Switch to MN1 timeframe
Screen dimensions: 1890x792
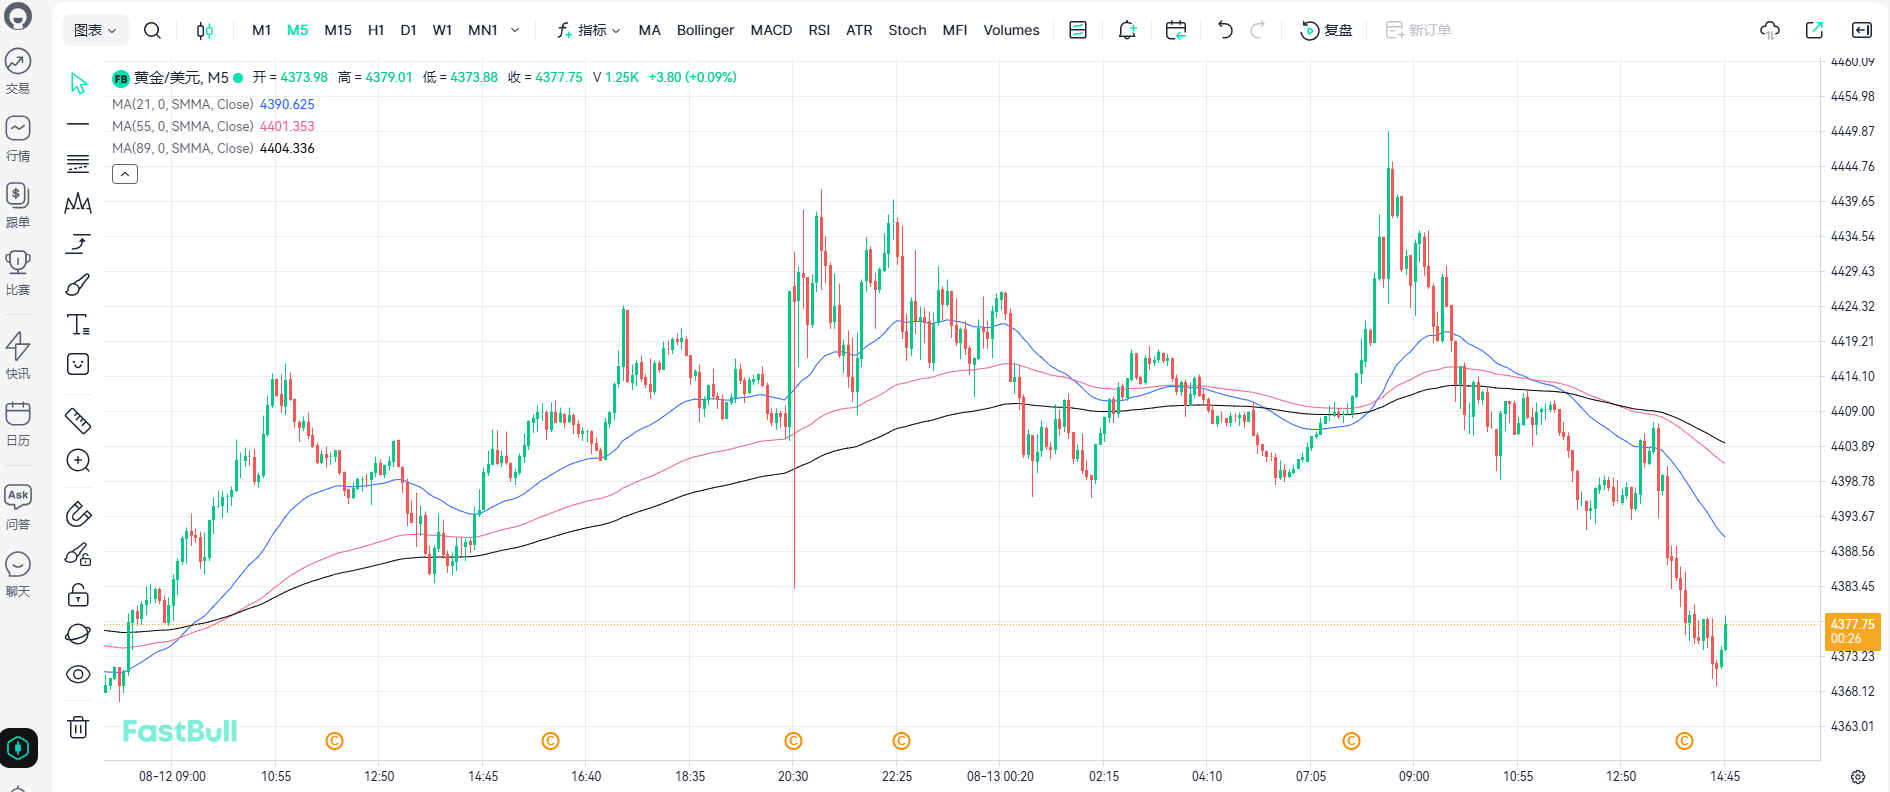click(x=483, y=30)
